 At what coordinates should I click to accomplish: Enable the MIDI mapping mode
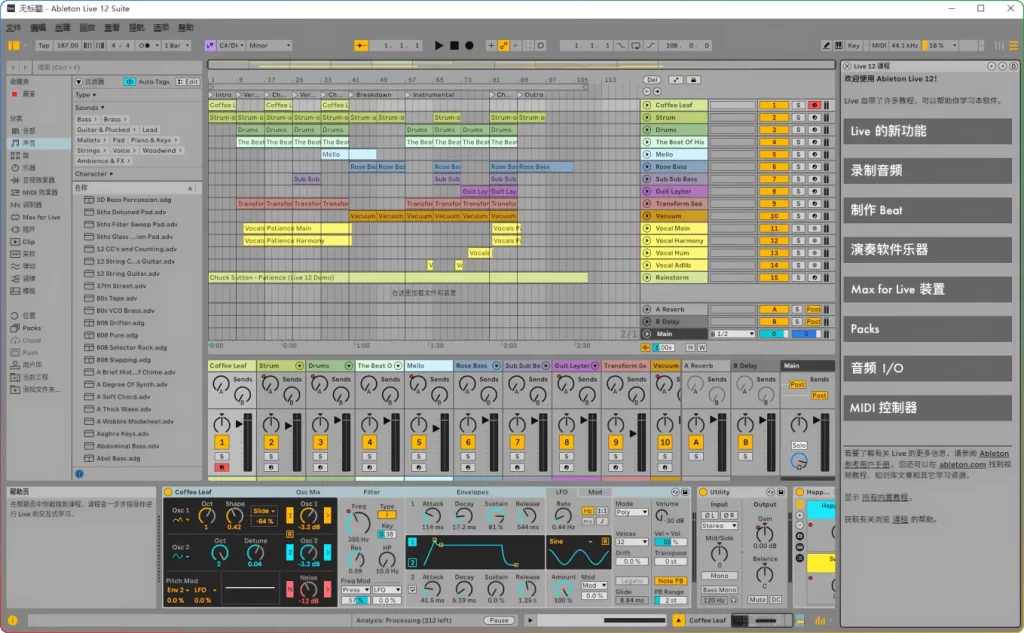click(879, 44)
